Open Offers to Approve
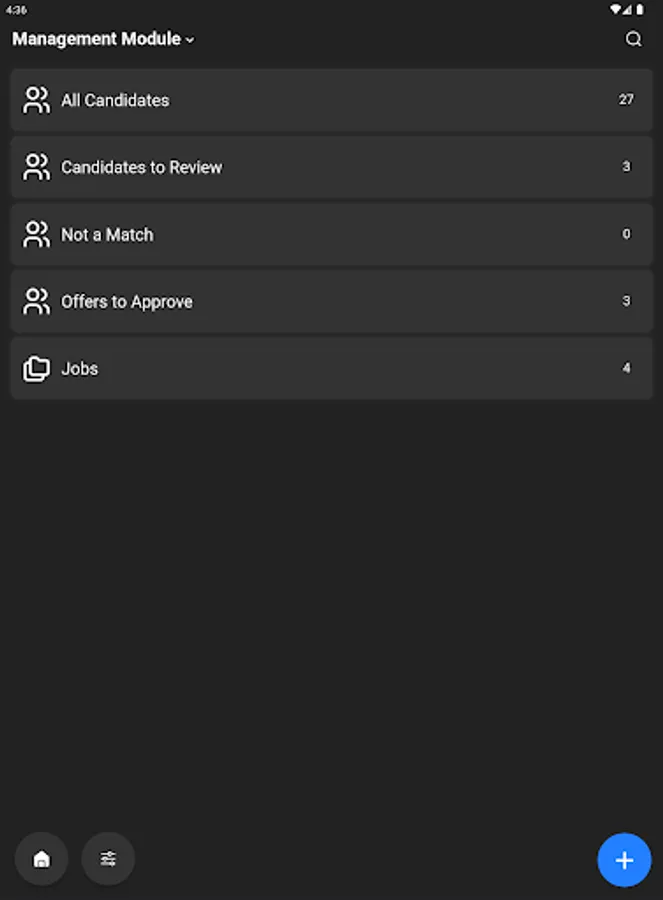The height and width of the screenshot is (900, 663). pyautogui.click(x=127, y=301)
